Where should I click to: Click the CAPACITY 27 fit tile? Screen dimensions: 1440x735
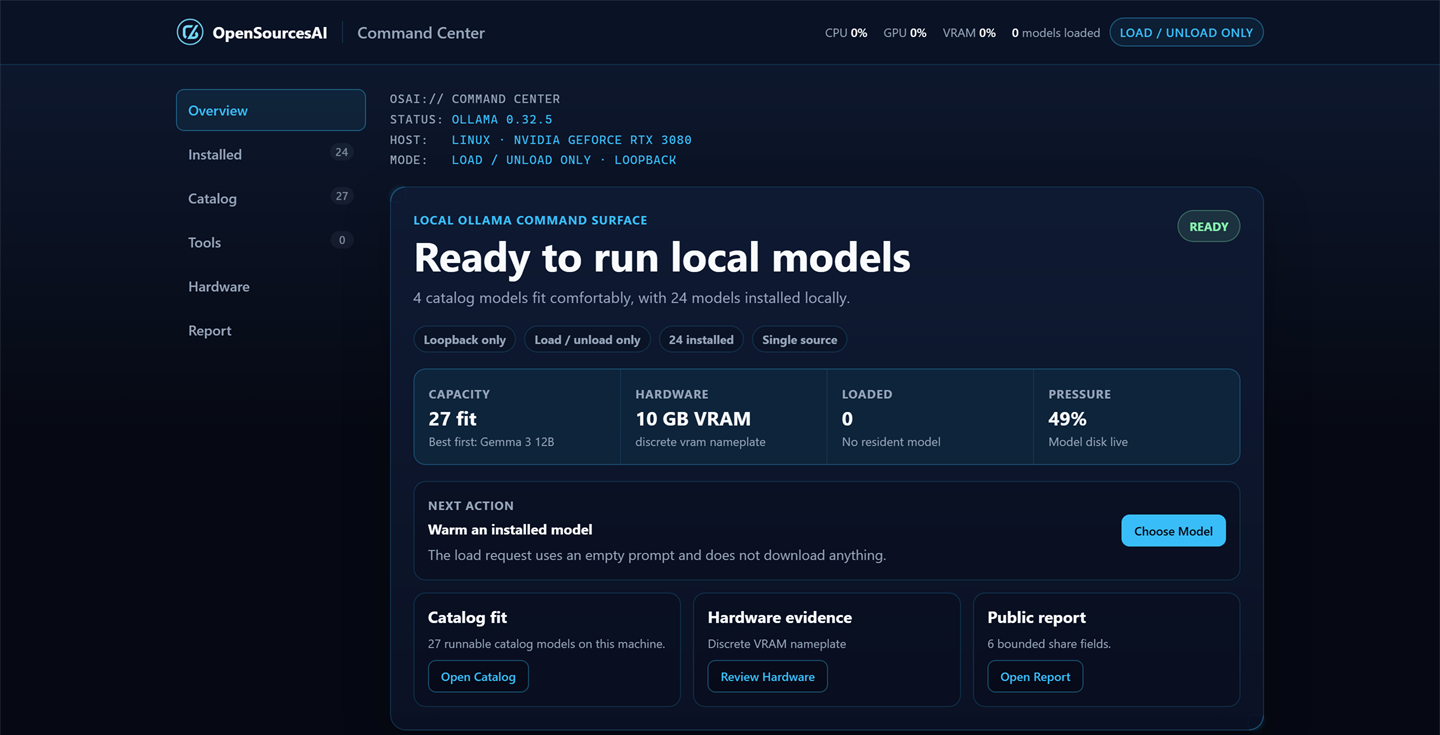pyautogui.click(x=517, y=417)
